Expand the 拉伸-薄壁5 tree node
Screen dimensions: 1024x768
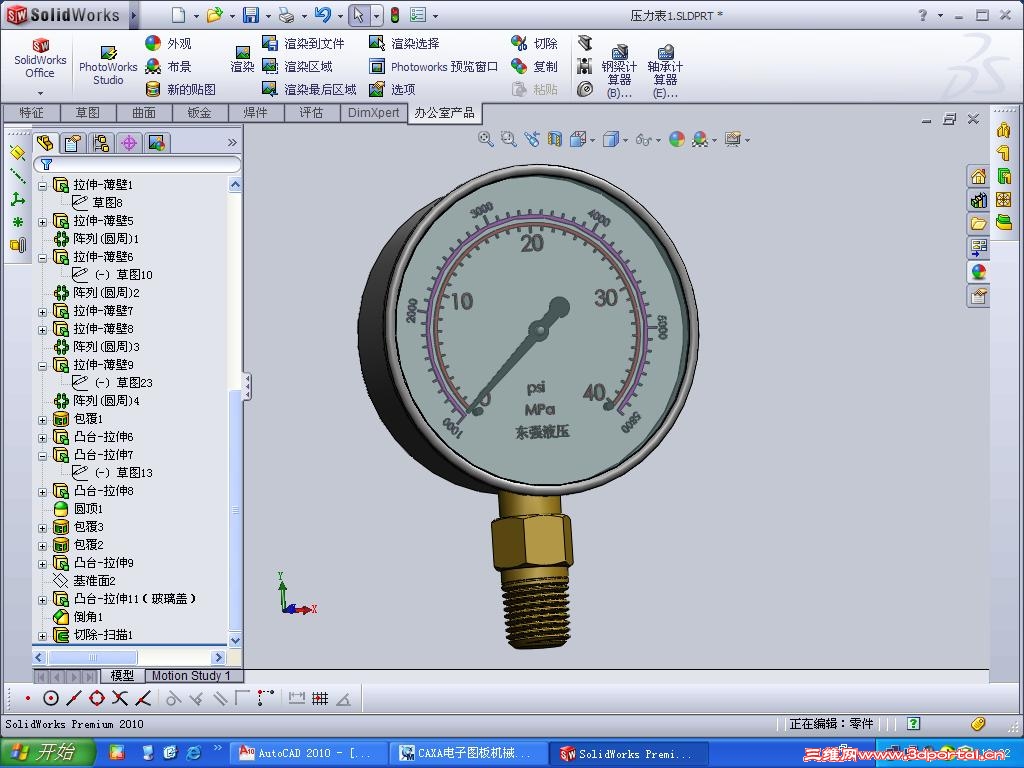tap(42, 221)
